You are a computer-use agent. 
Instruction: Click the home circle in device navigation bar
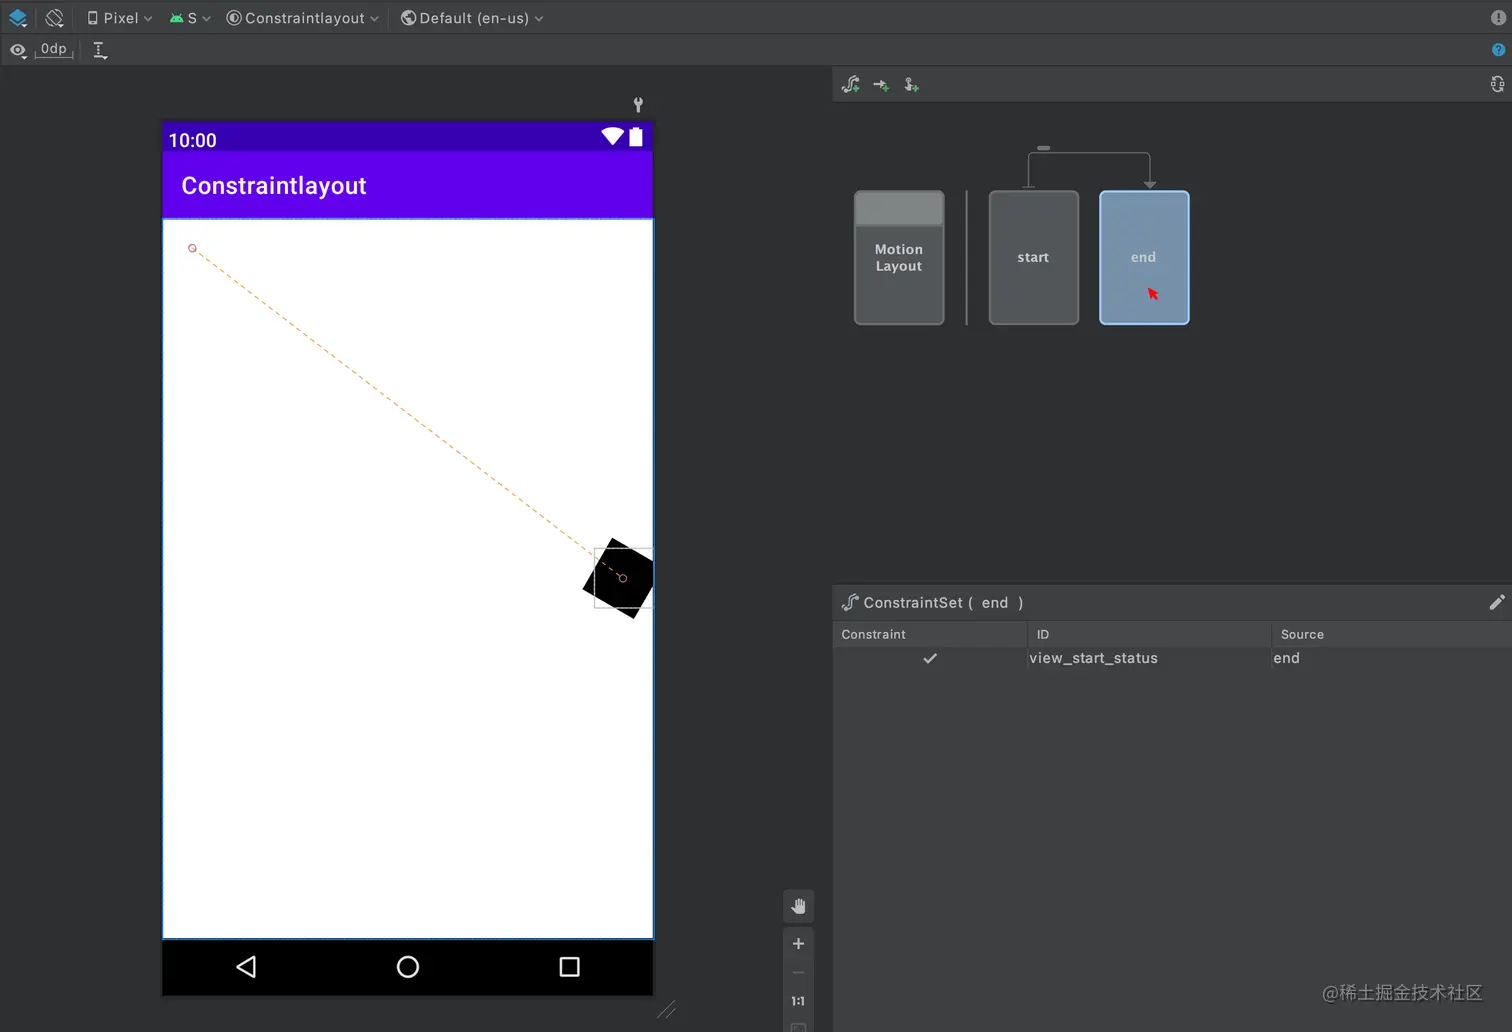(408, 966)
